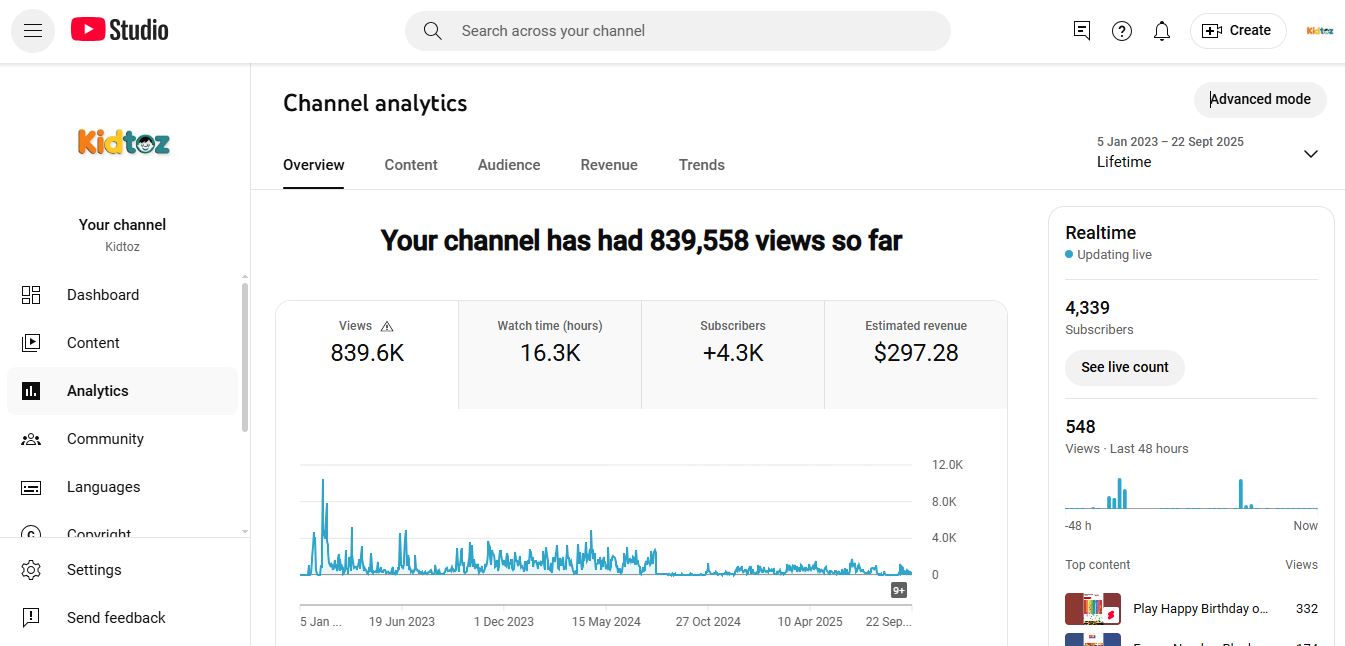The image size is (1345, 646).
Task: Open the notifications bell
Action: (x=1161, y=31)
